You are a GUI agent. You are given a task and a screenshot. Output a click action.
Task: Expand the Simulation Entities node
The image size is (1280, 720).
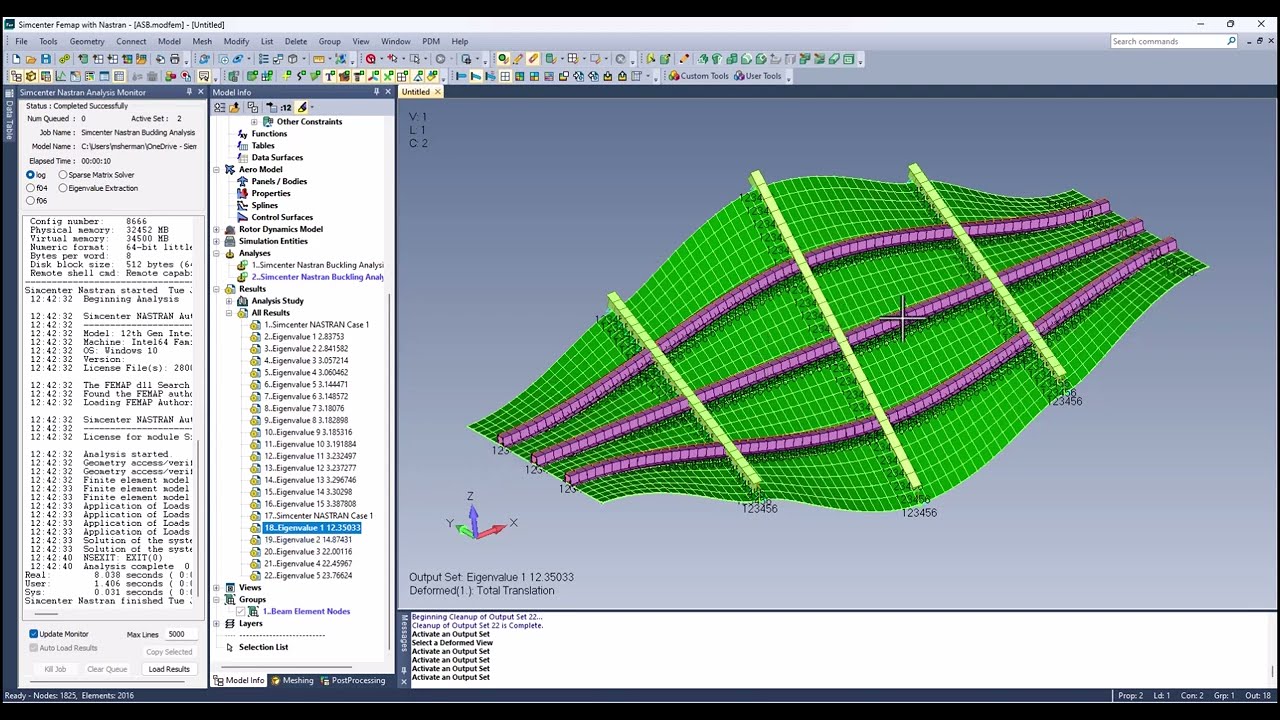pyautogui.click(x=217, y=242)
